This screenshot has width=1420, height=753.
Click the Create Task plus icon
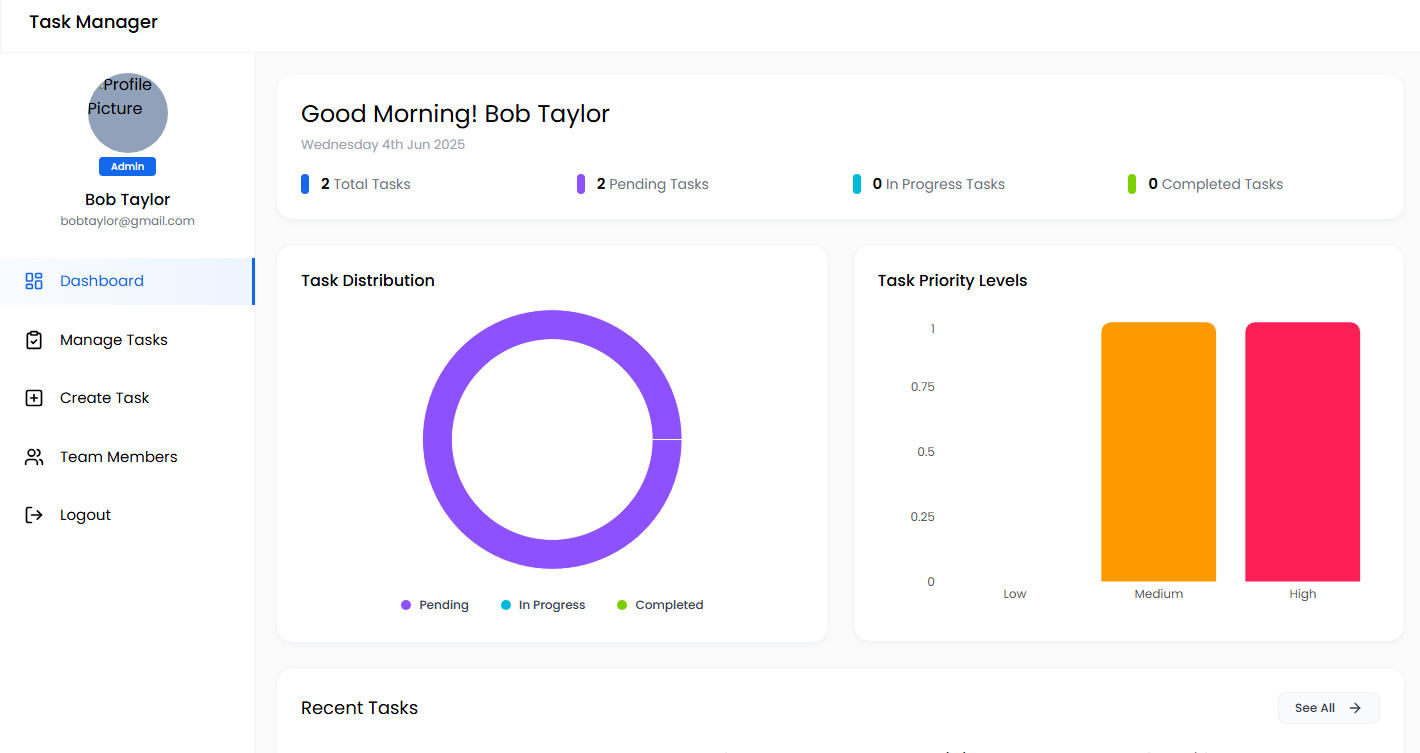34,398
